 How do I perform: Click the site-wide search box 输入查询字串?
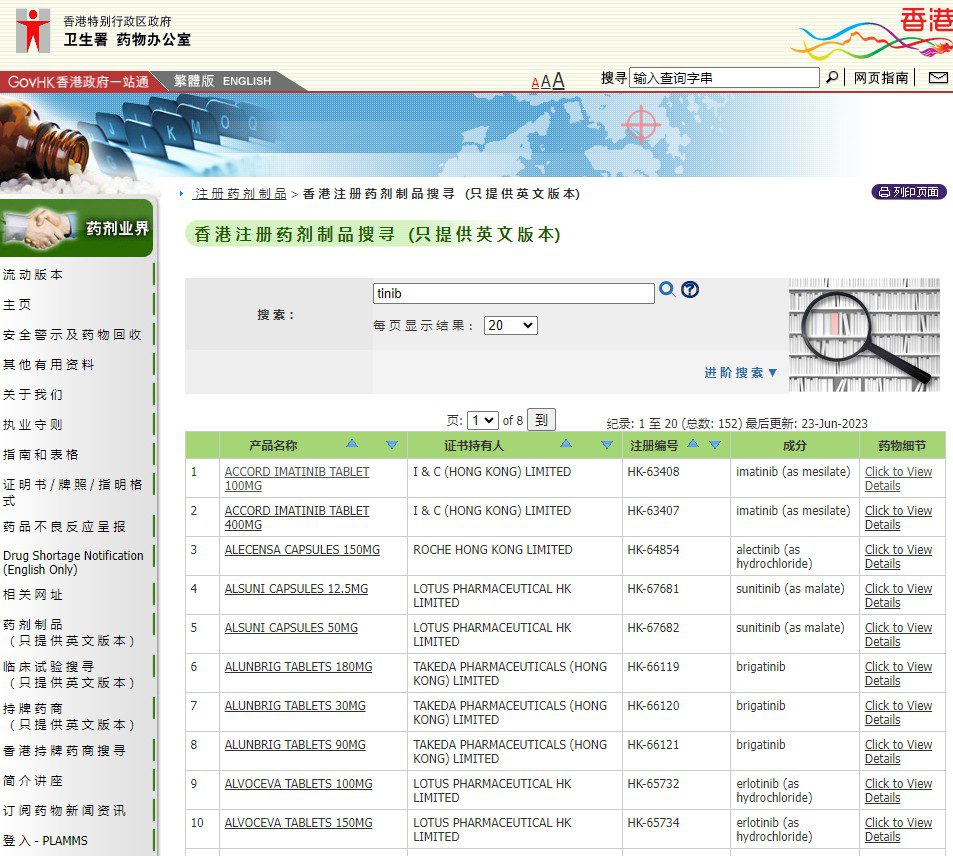(x=724, y=78)
